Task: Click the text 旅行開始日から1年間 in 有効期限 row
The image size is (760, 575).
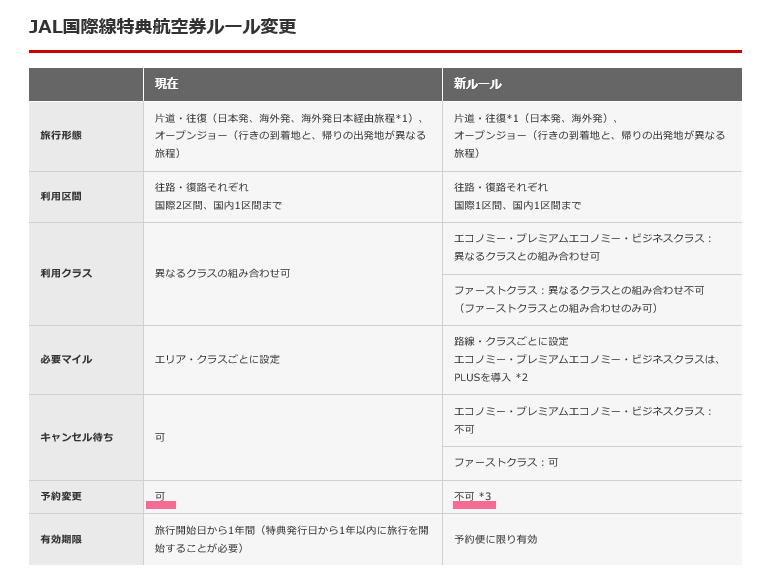Action: click(205, 530)
